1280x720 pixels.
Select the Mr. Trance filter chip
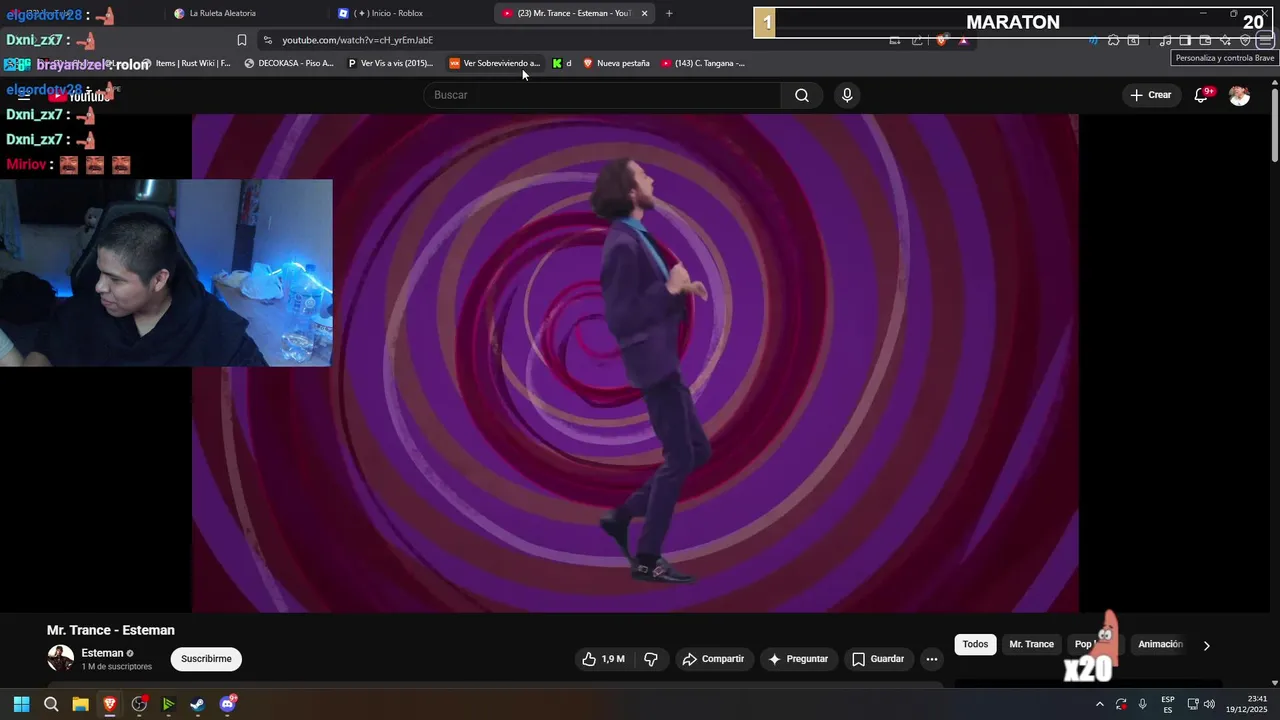(1031, 645)
